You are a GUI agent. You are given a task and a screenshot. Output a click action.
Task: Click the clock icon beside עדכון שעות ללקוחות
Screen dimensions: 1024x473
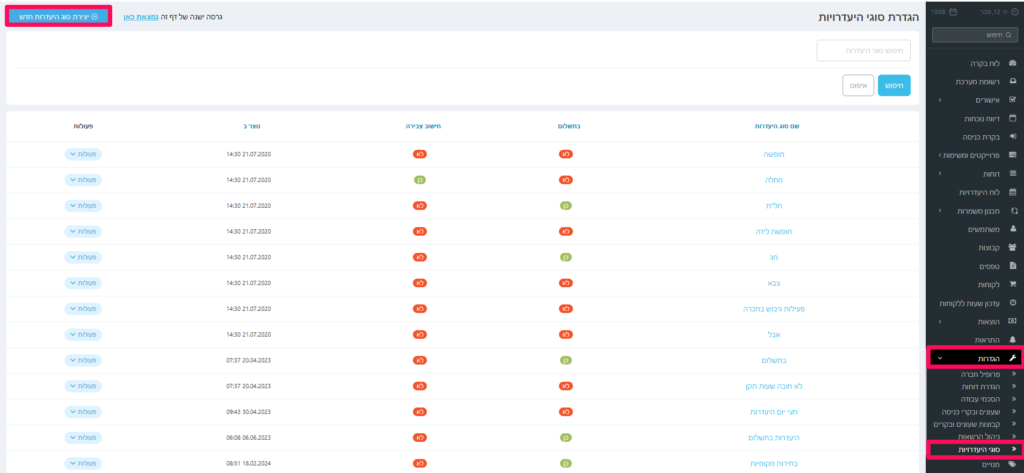[x=1012, y=302]
